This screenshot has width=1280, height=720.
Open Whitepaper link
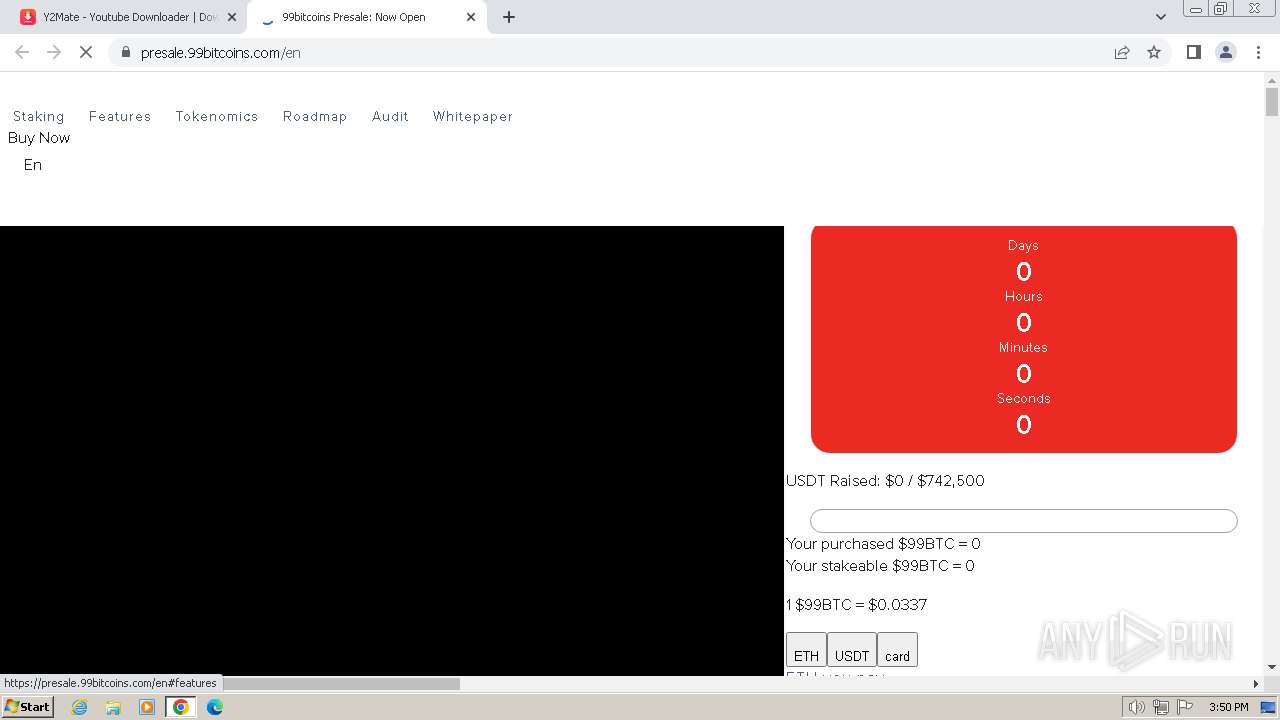coord(473,116)
